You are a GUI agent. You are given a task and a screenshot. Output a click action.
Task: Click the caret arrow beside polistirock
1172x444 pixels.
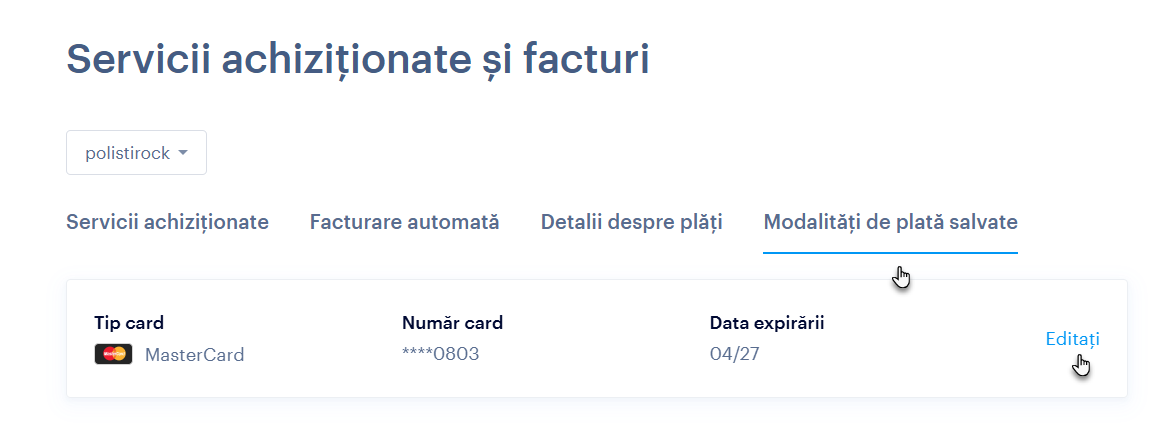182,153
